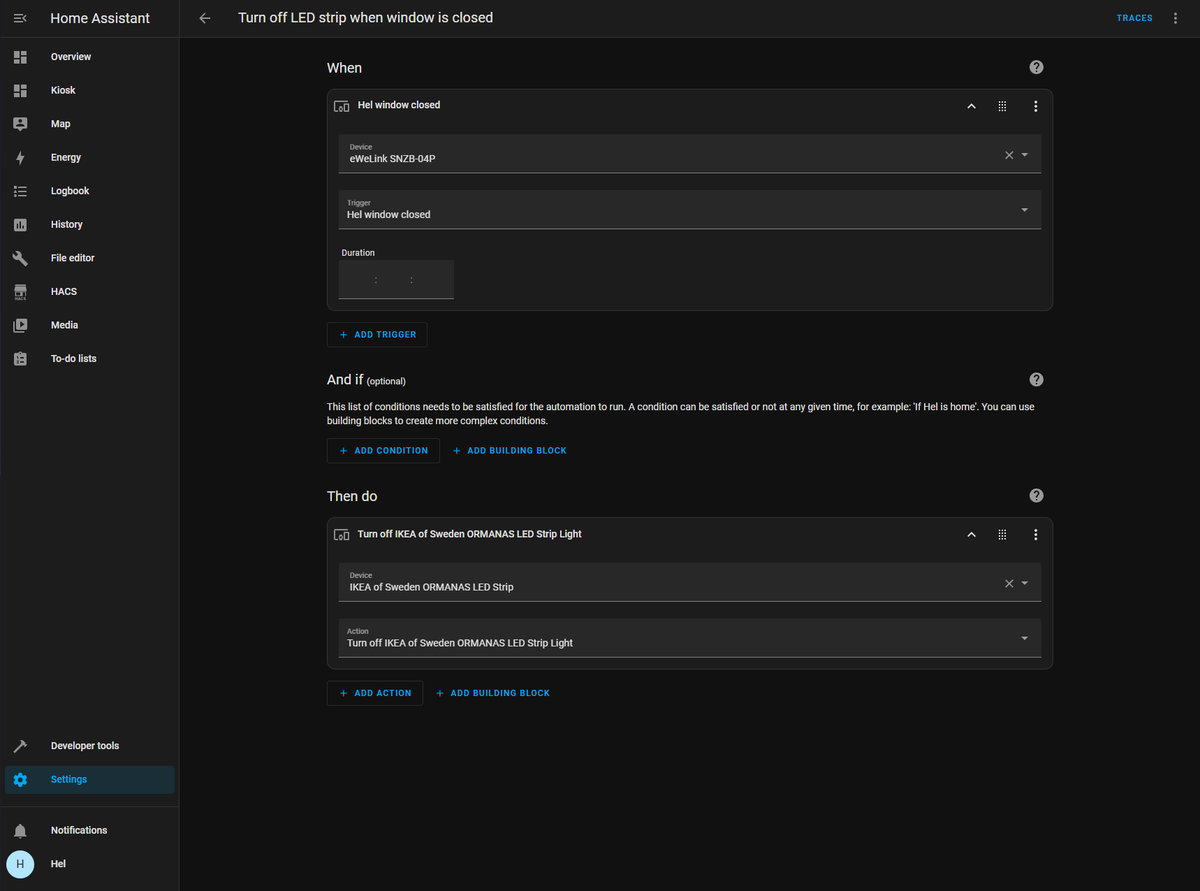The height and width of the screenshot is (891, 1200).
Task: Click the ADD CONDITION button
Action: (383, 451)
